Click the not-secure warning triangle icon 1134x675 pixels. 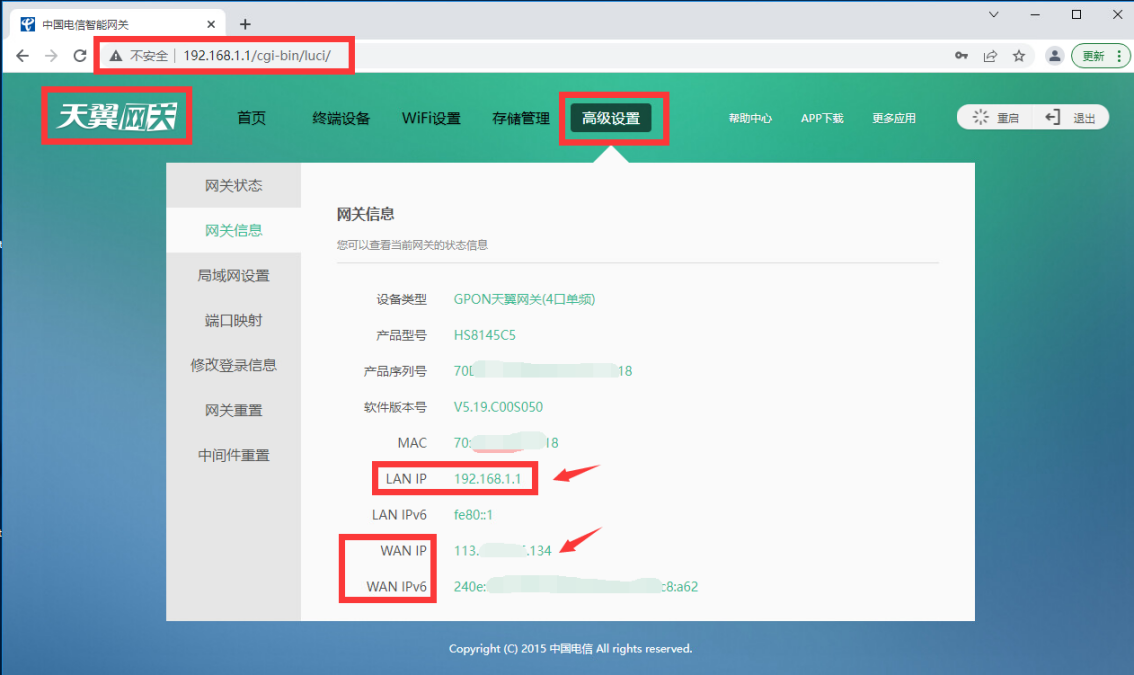click(x=116, y=56)
